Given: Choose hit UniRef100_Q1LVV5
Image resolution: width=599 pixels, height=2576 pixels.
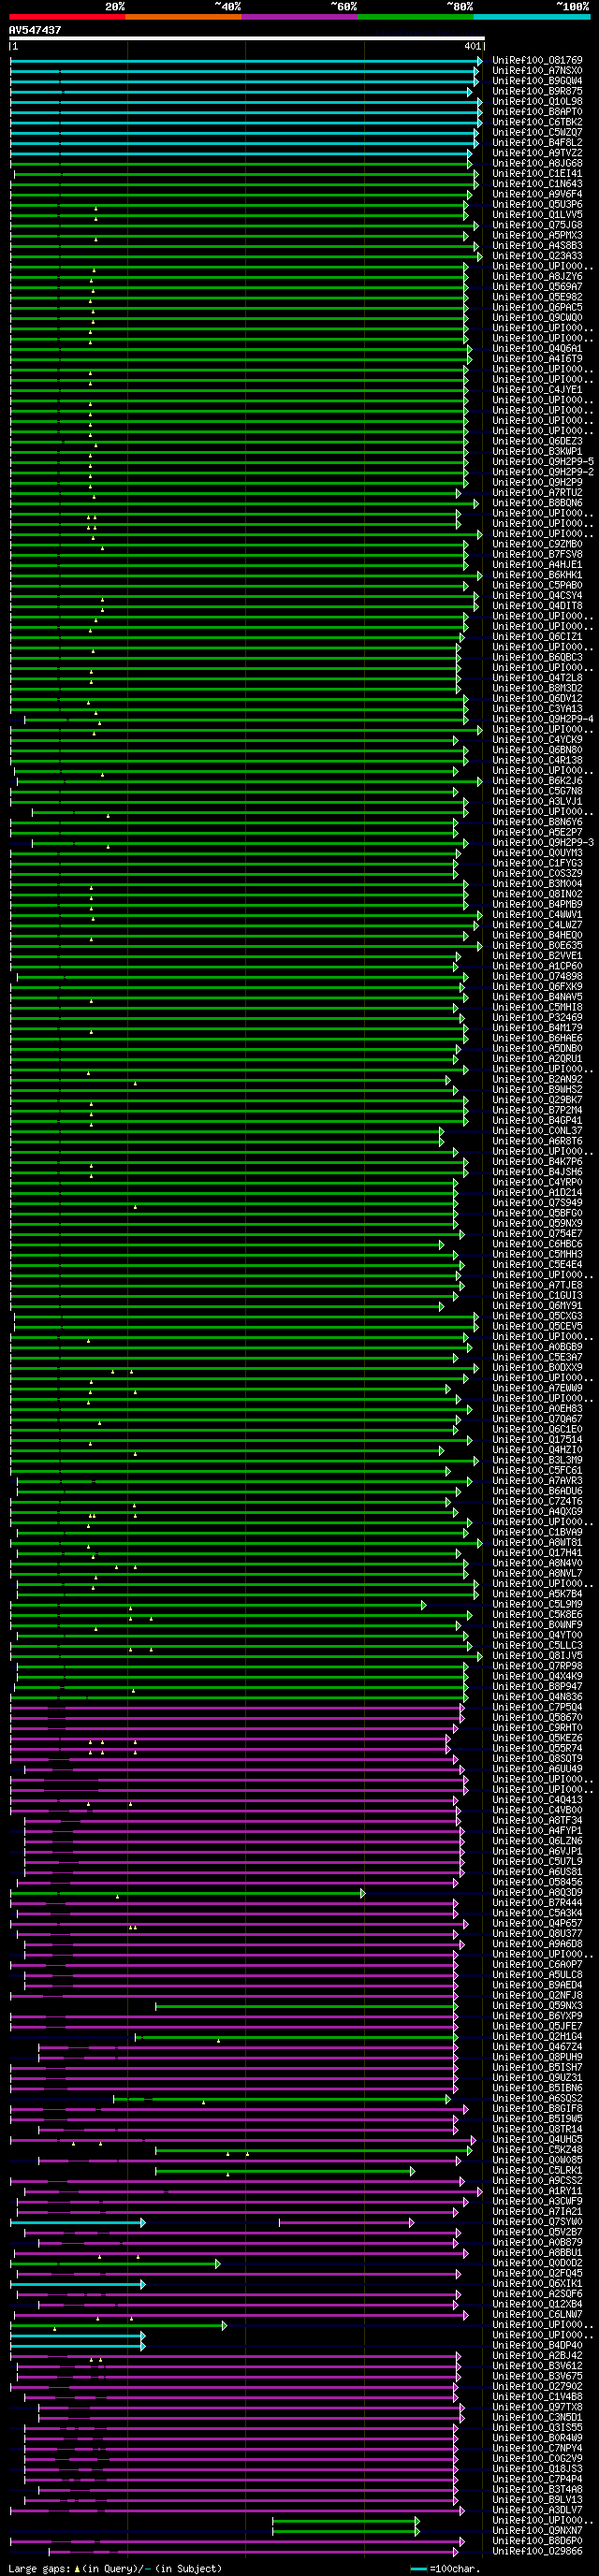Looking at the screenshot, I should click(537, 215).
